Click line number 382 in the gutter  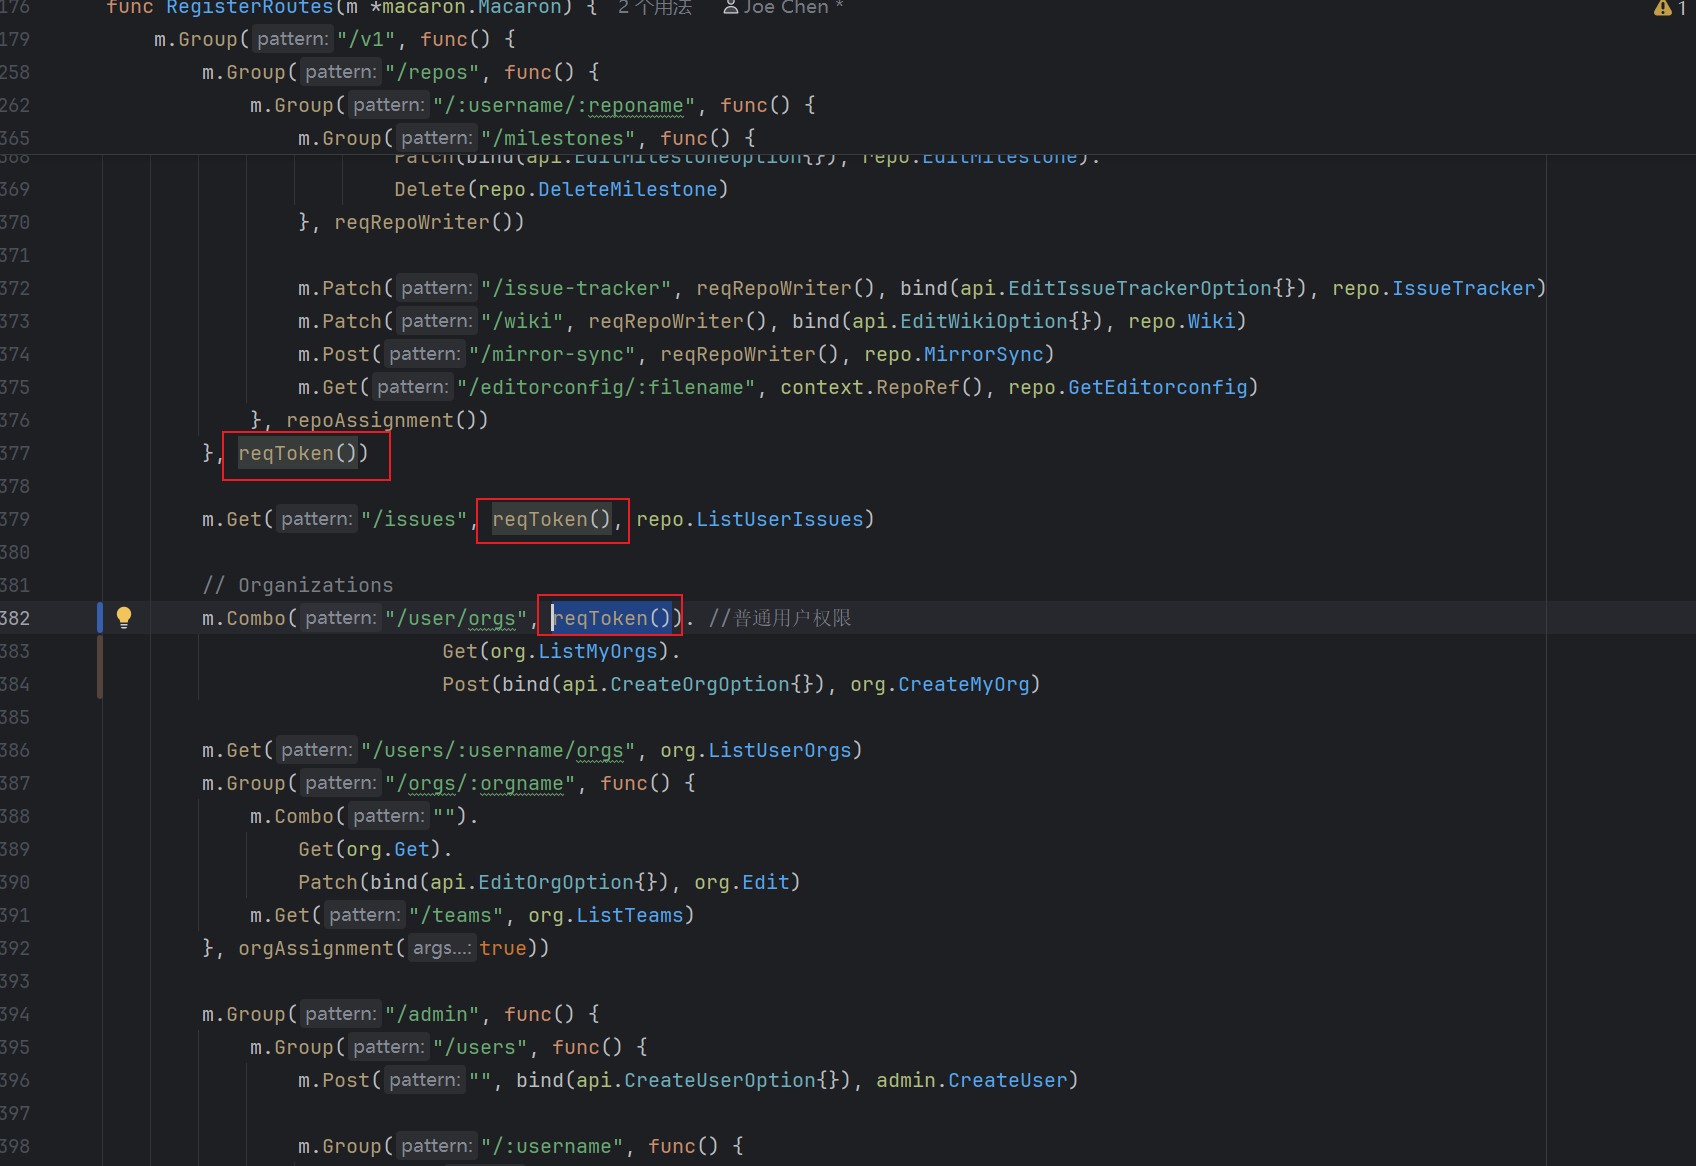tap(15, 618)
